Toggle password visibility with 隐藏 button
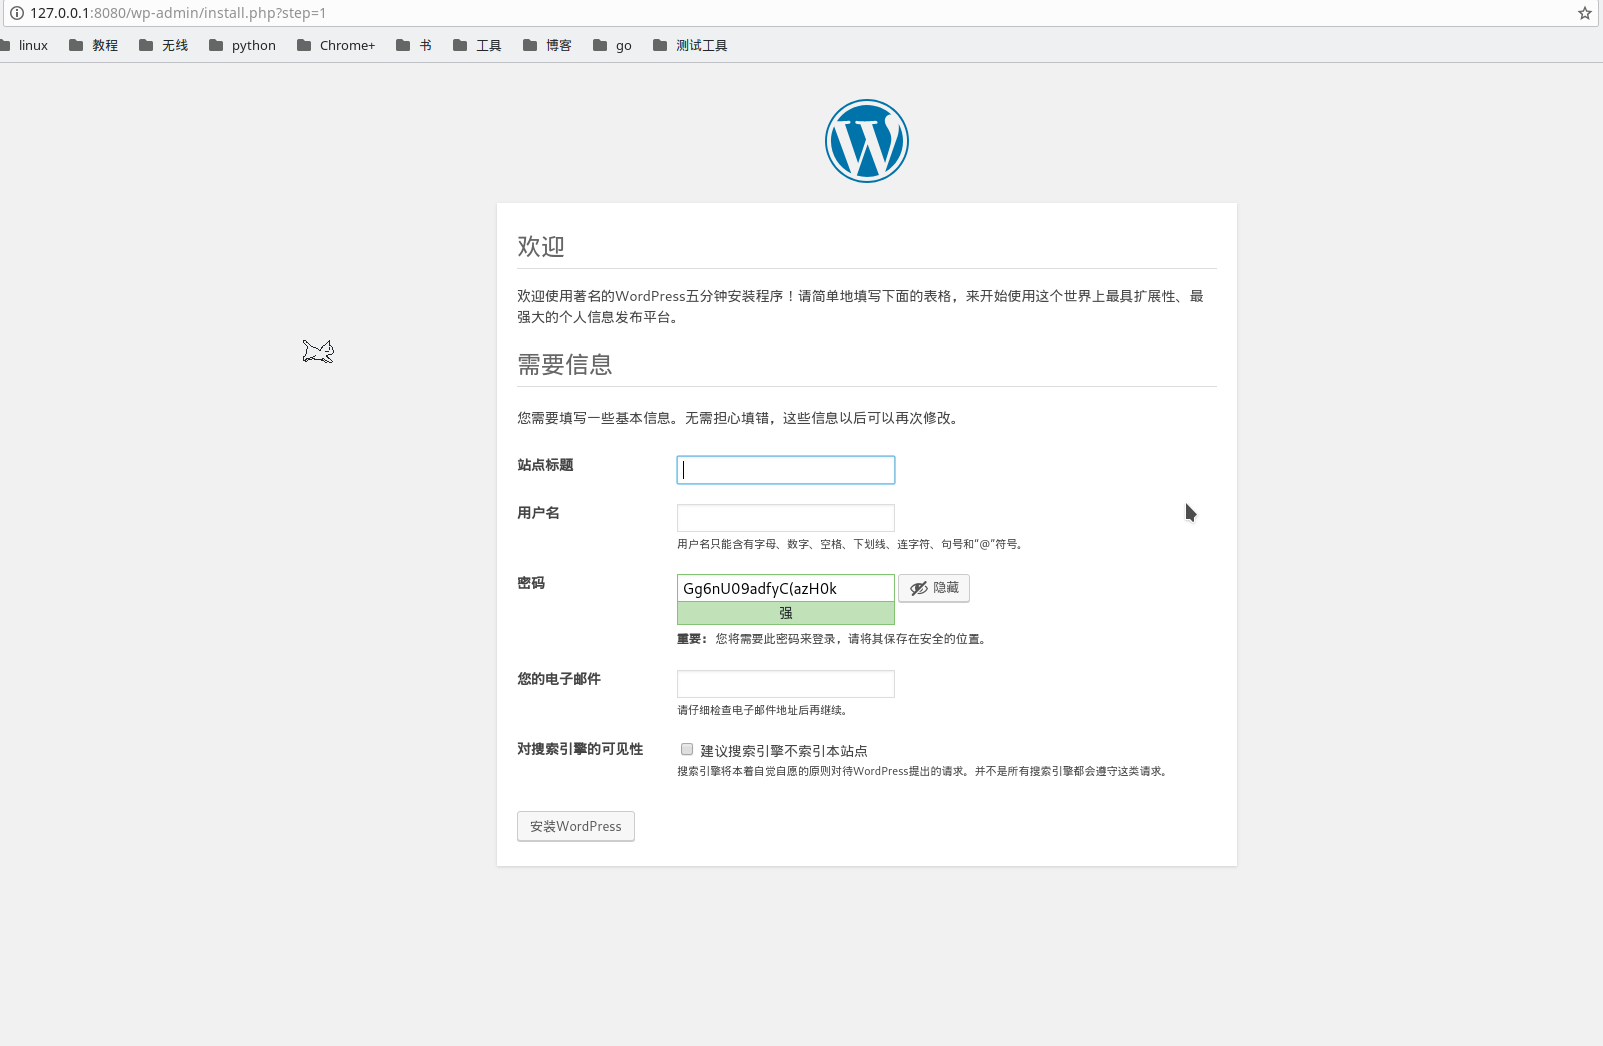Image resolution: width=1603 pixels, height=1046 pixels. click(934, 588)
